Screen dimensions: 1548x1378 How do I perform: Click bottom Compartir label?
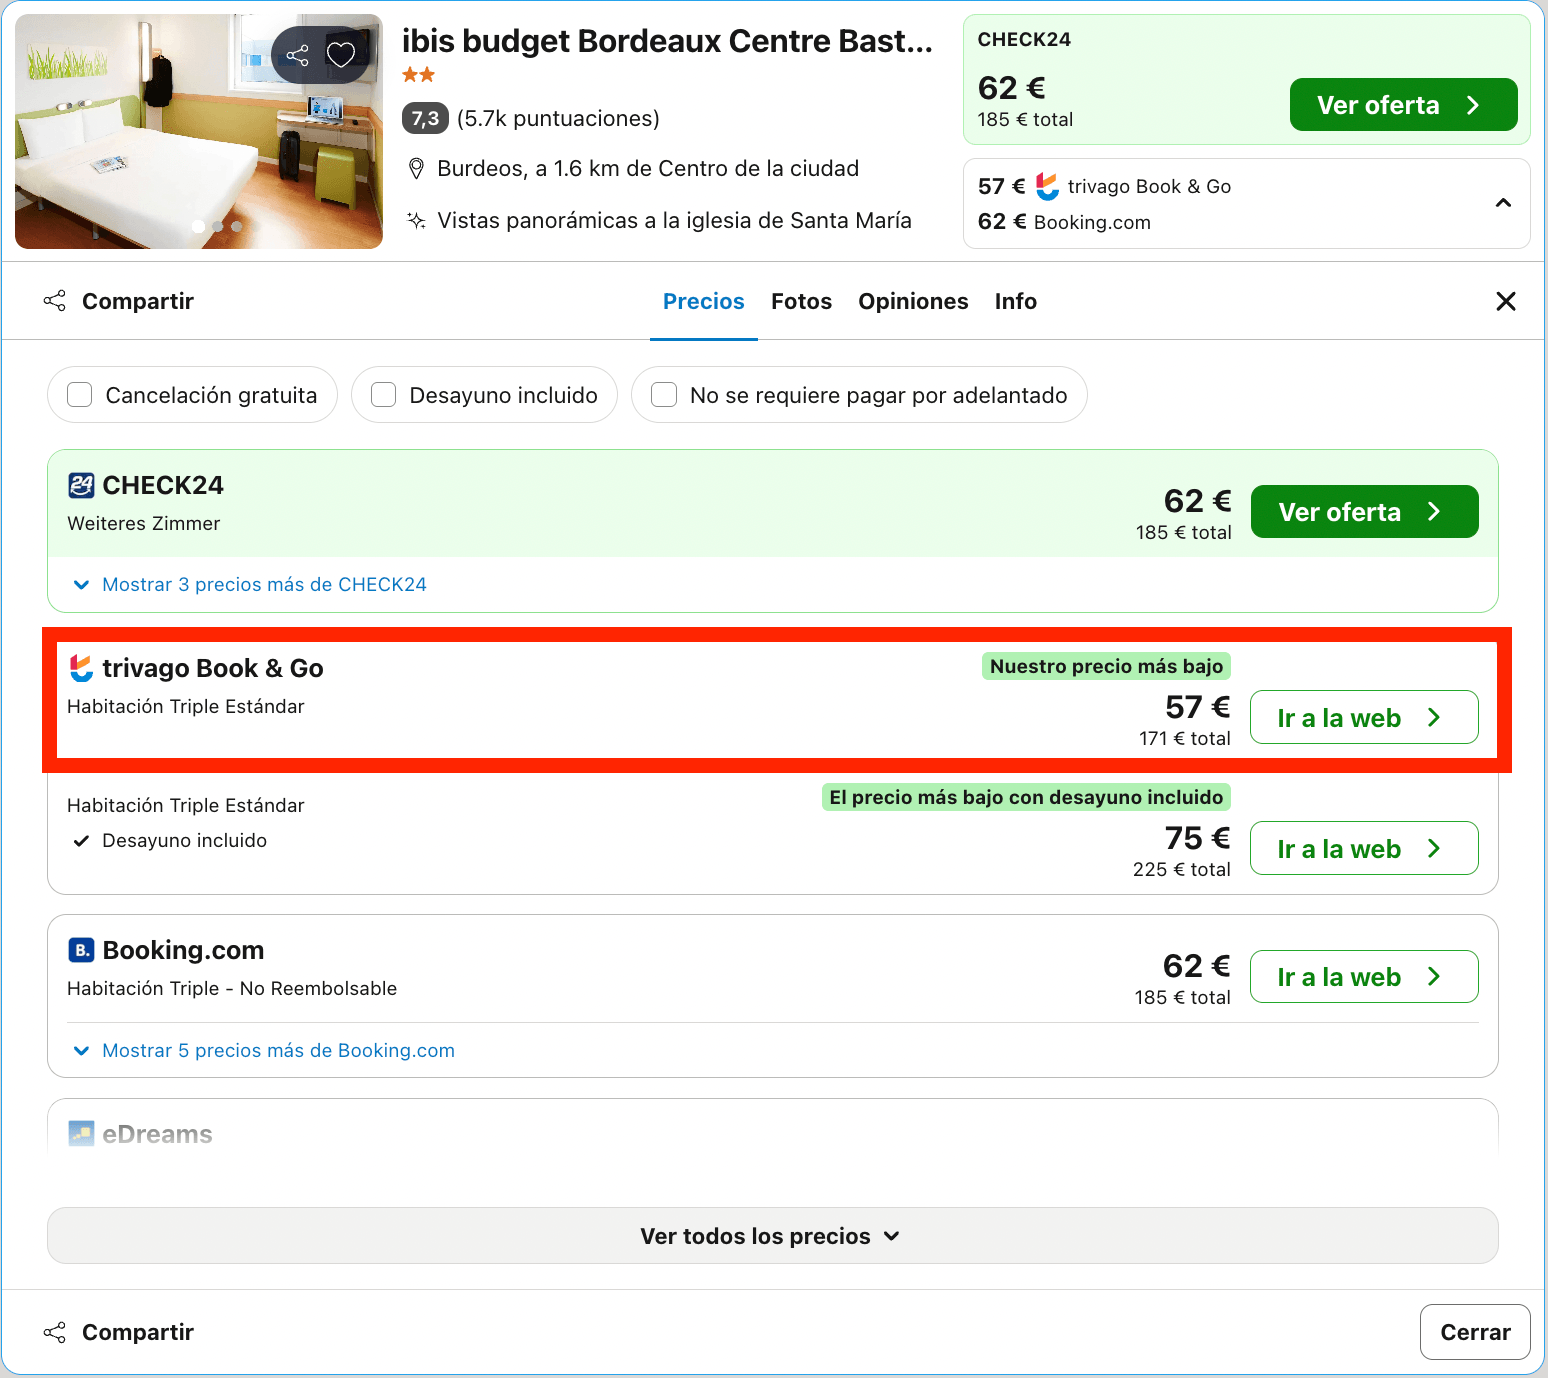(x=138, y=1332)
